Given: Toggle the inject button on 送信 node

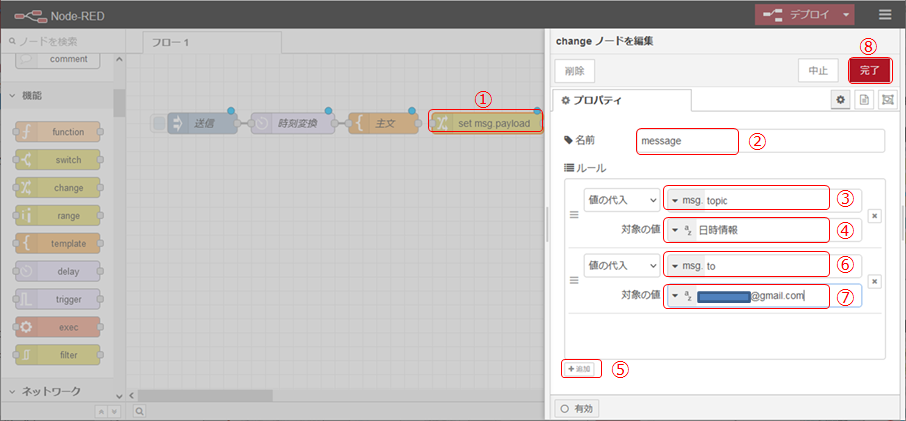Looking at the screenshot, I should coord(158,123).
